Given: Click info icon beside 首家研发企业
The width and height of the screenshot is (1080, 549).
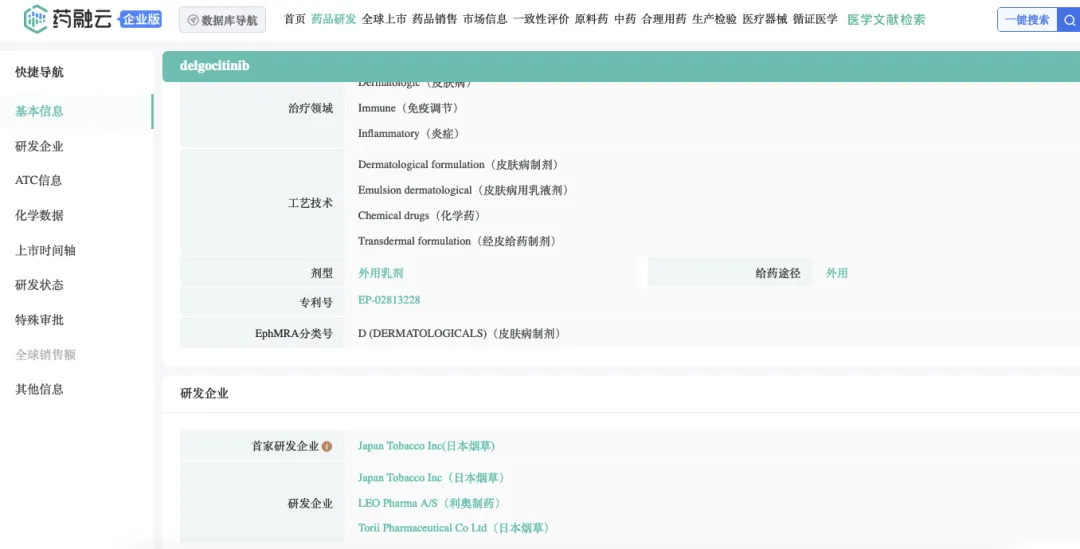Looking at the screenshot, I should pyautogui.click(x=327, y=447).
